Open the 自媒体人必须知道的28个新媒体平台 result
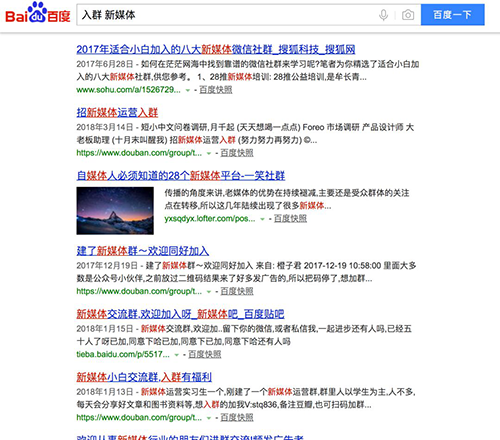This screenshot has width=500, height=440. point(181,176)
